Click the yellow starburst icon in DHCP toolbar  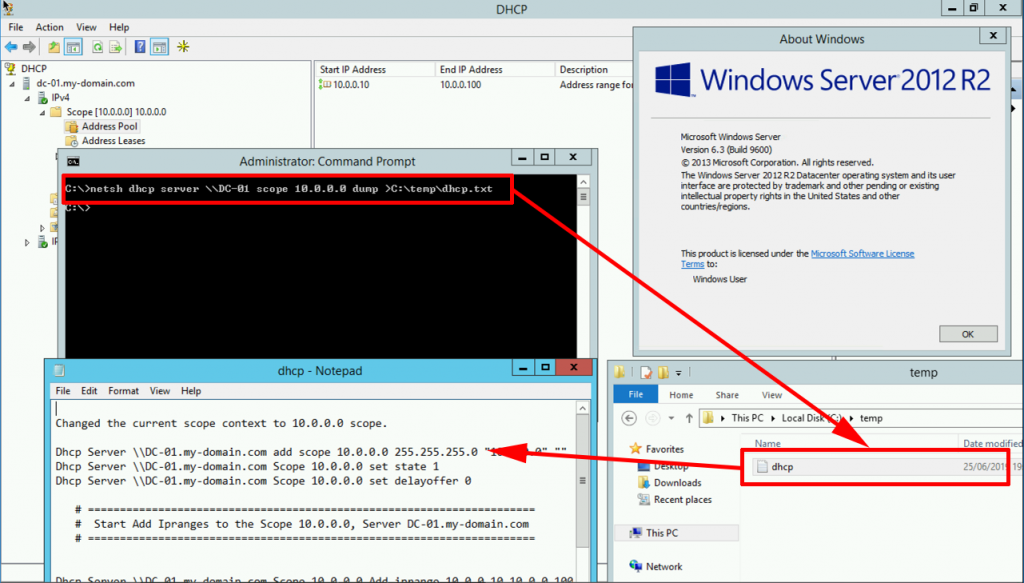tap(182, 46)
